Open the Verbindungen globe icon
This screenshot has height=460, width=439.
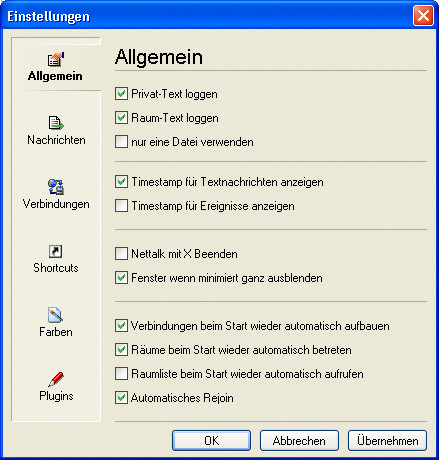pos(56,187)
